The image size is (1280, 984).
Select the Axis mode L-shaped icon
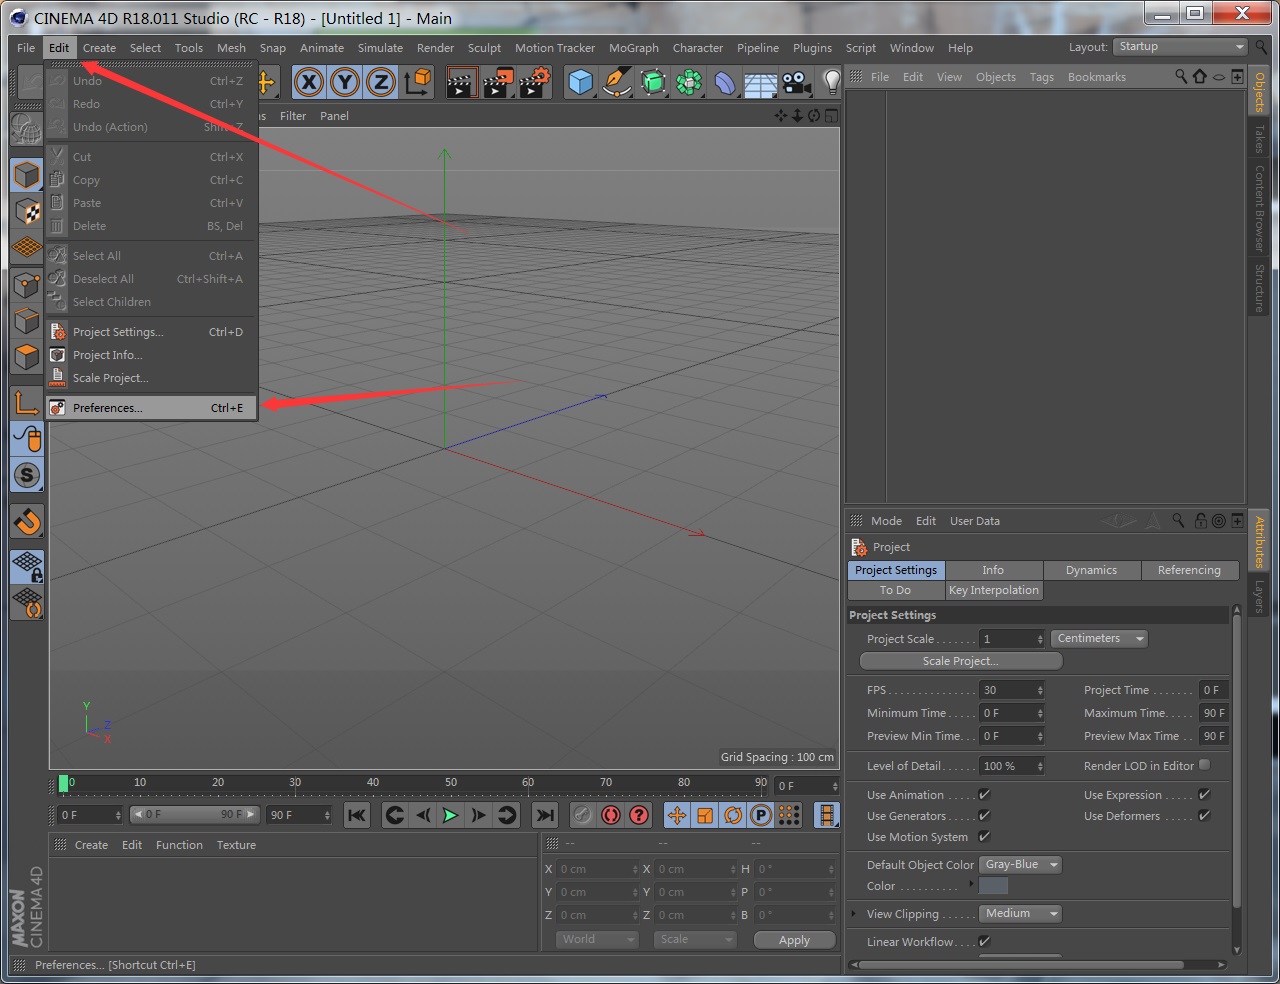[x=27, y=403]
